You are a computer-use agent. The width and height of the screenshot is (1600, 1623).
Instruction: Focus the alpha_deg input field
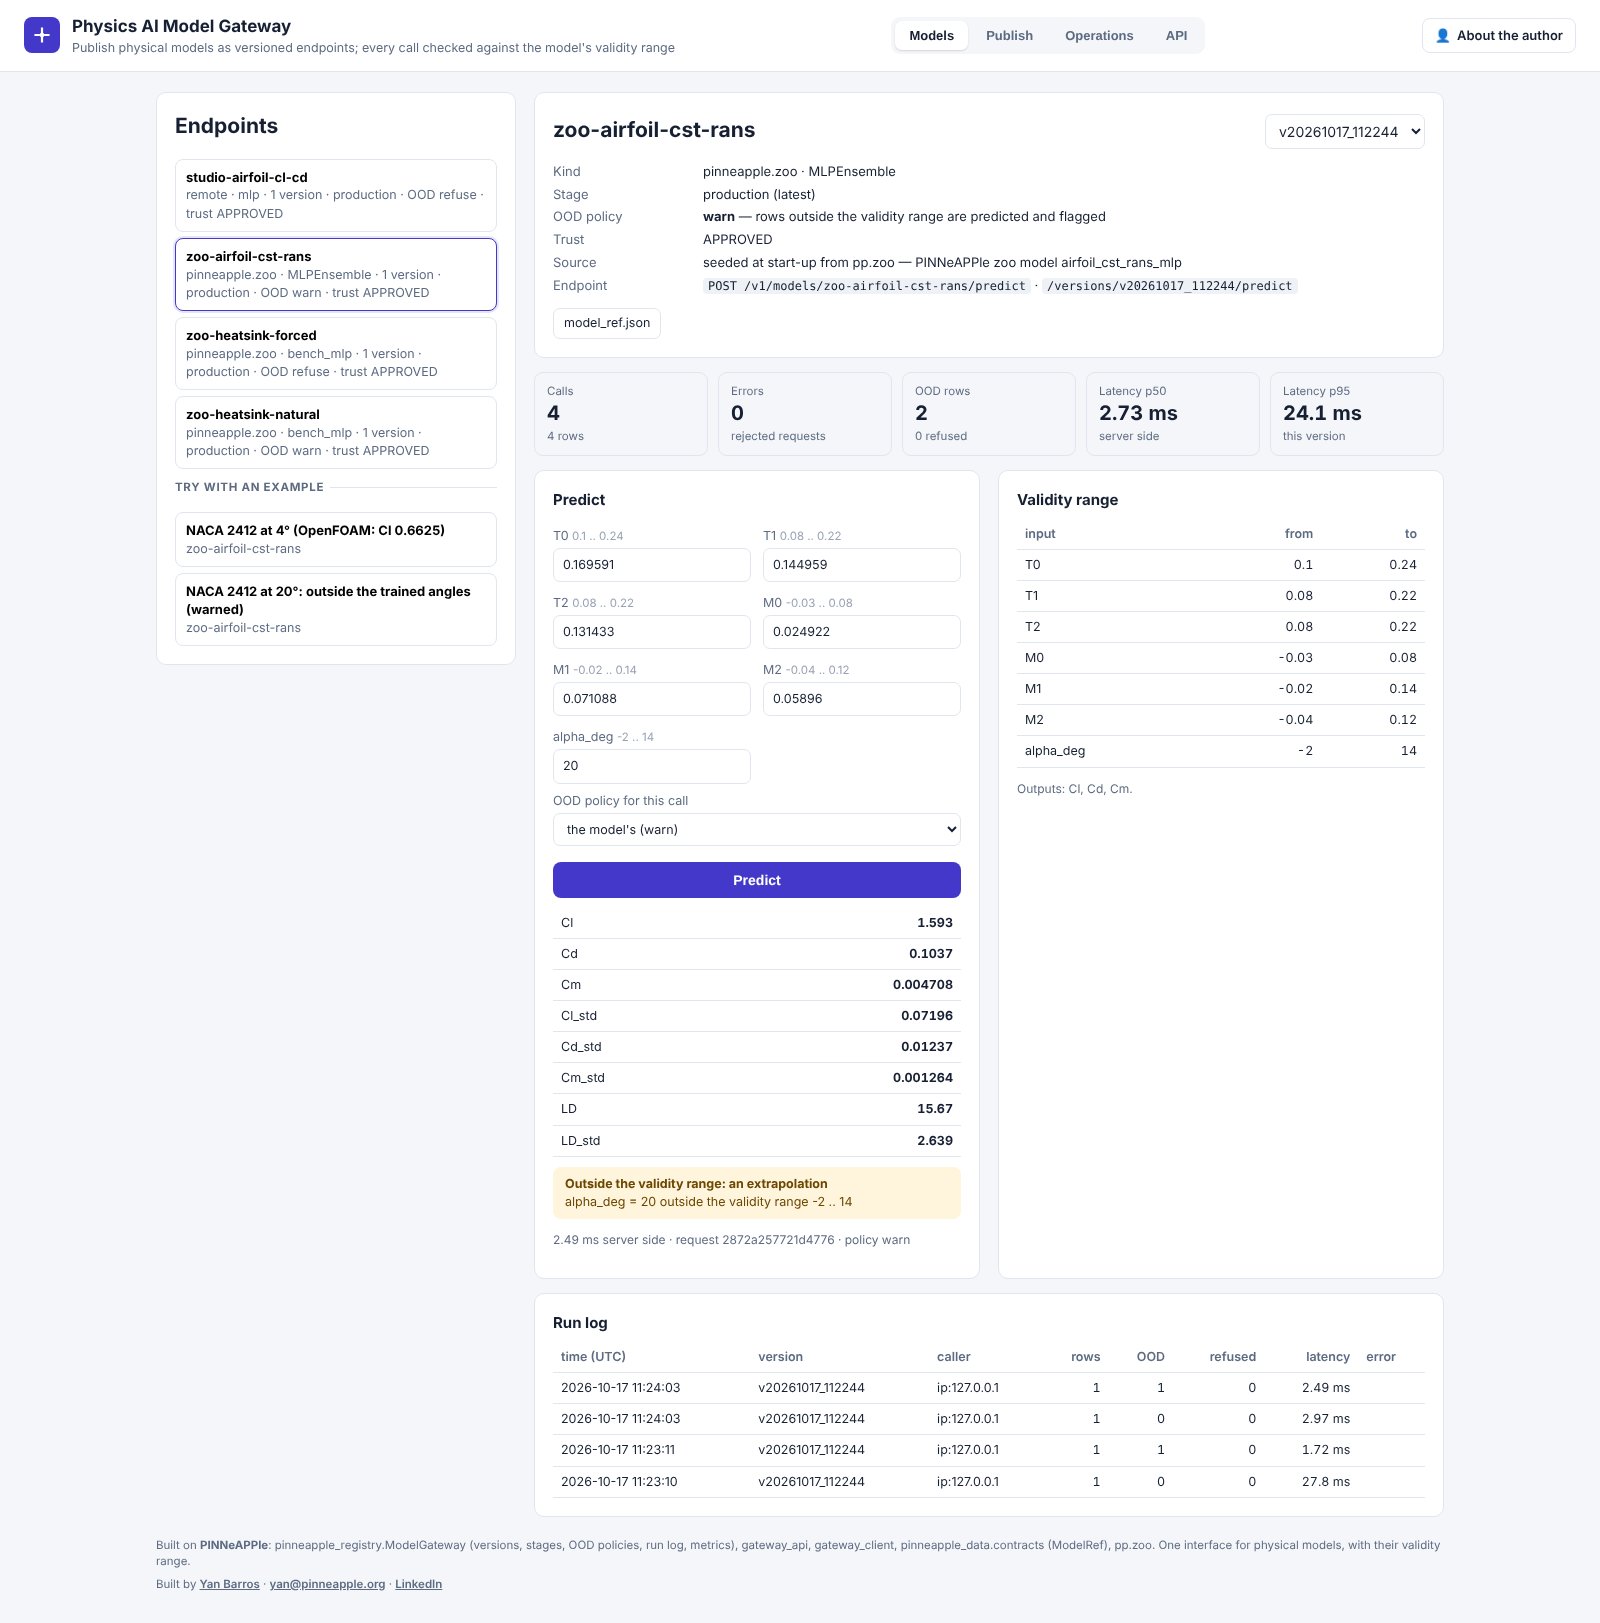(x=651, y=766)
